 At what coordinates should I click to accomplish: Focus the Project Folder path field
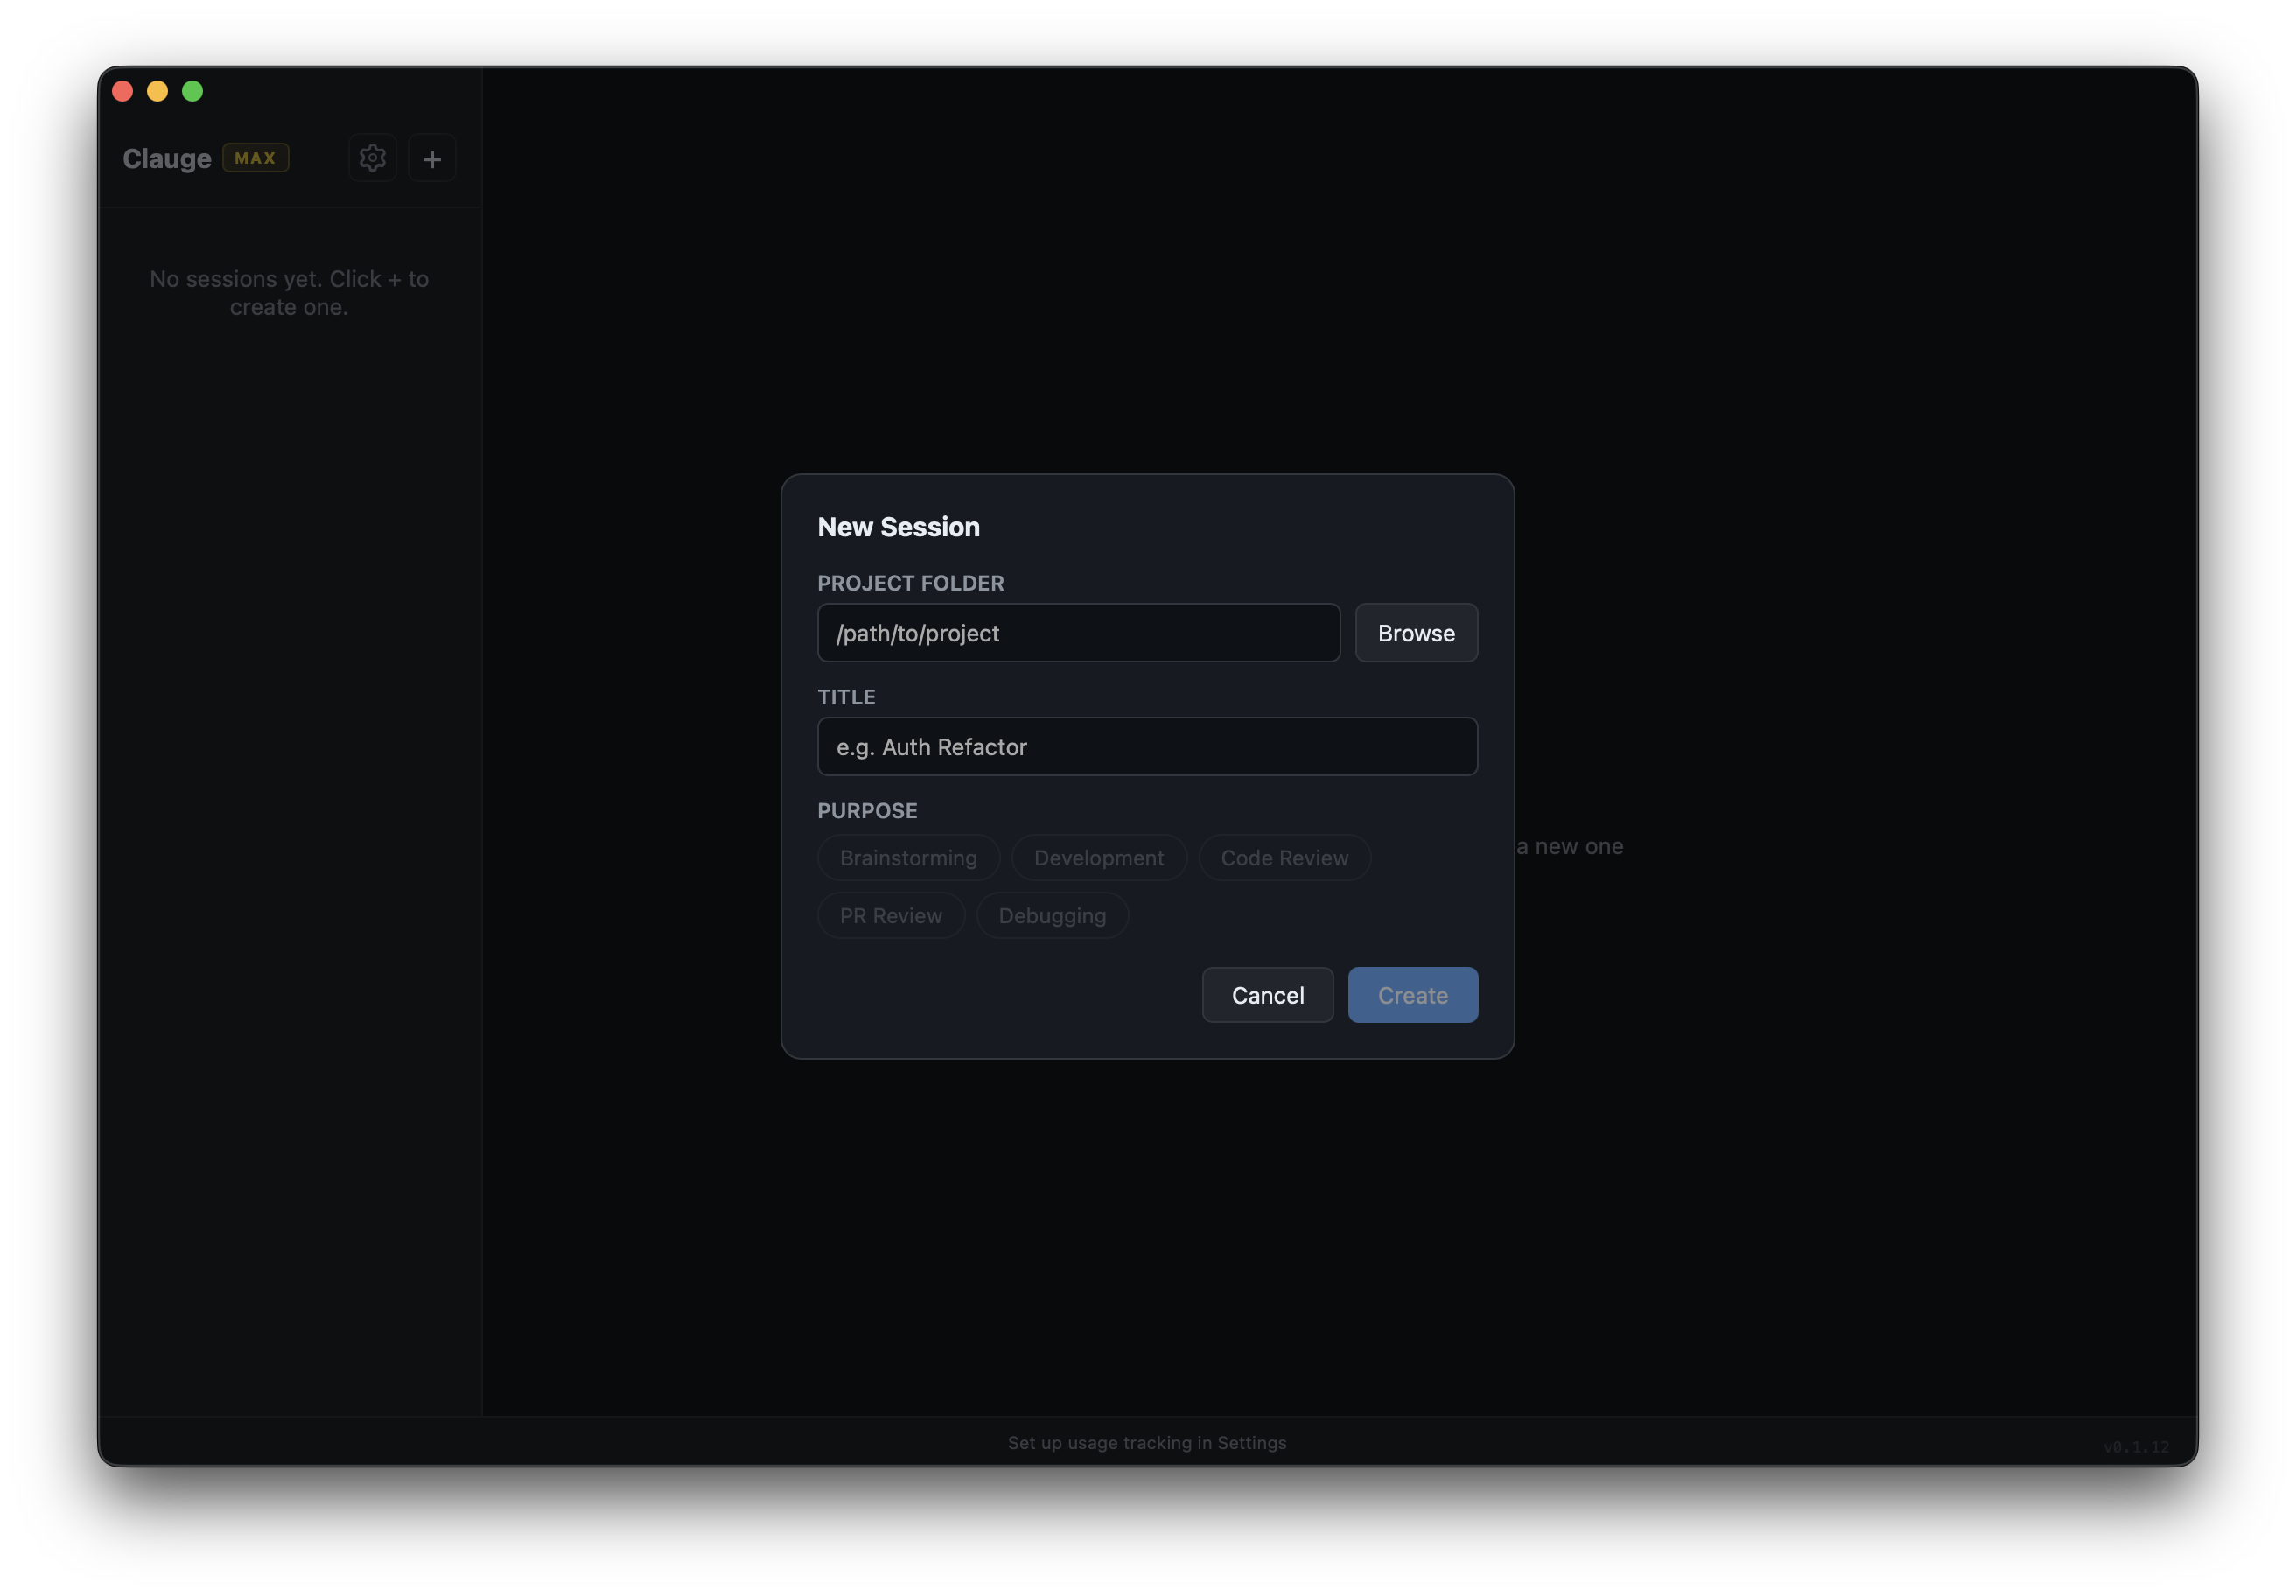tap(1078, 633)
